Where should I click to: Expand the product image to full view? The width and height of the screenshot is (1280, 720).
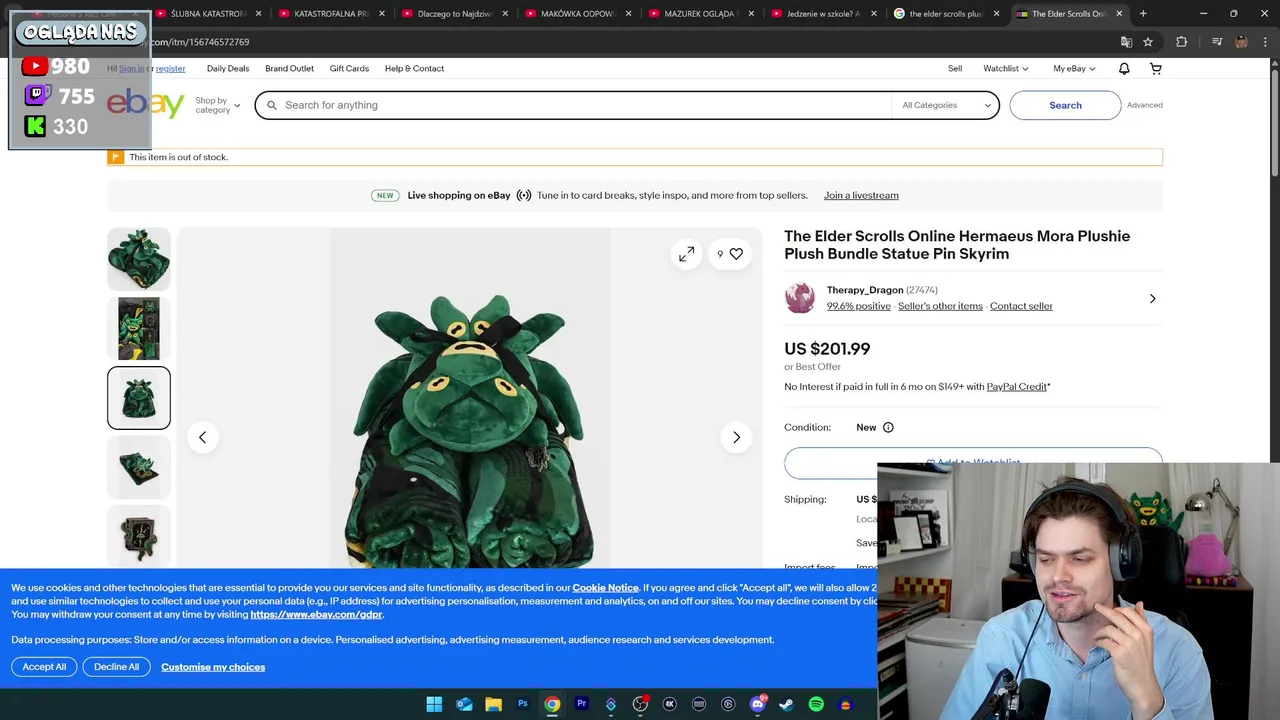pos(686,255)
